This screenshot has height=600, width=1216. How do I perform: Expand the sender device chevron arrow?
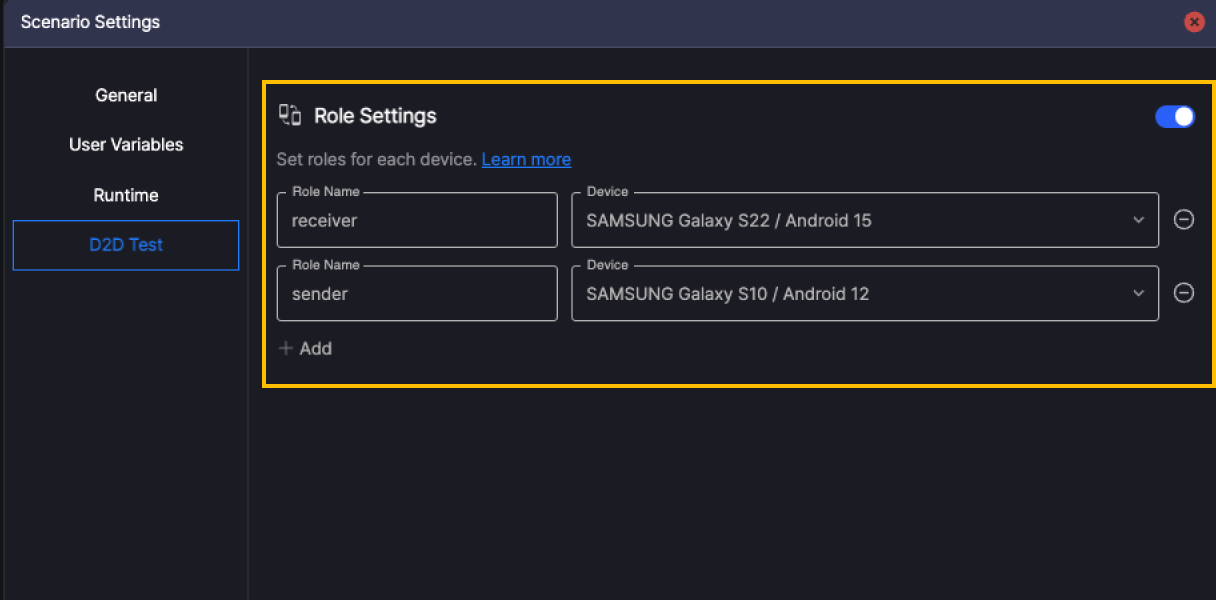[1138, 293]
